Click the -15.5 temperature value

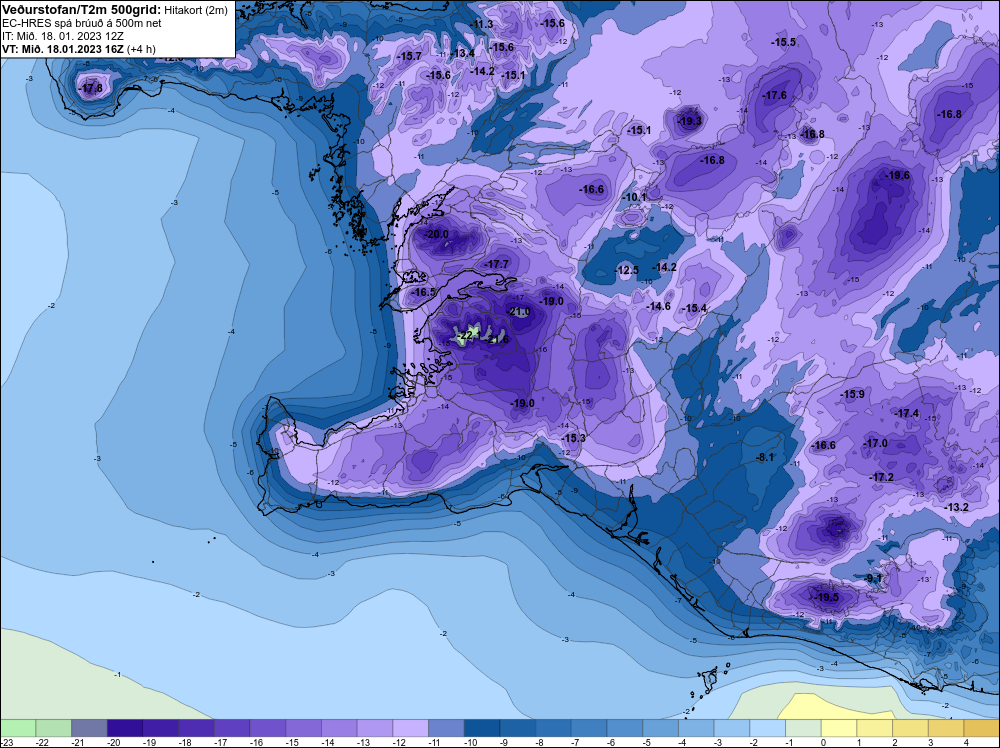784,42
